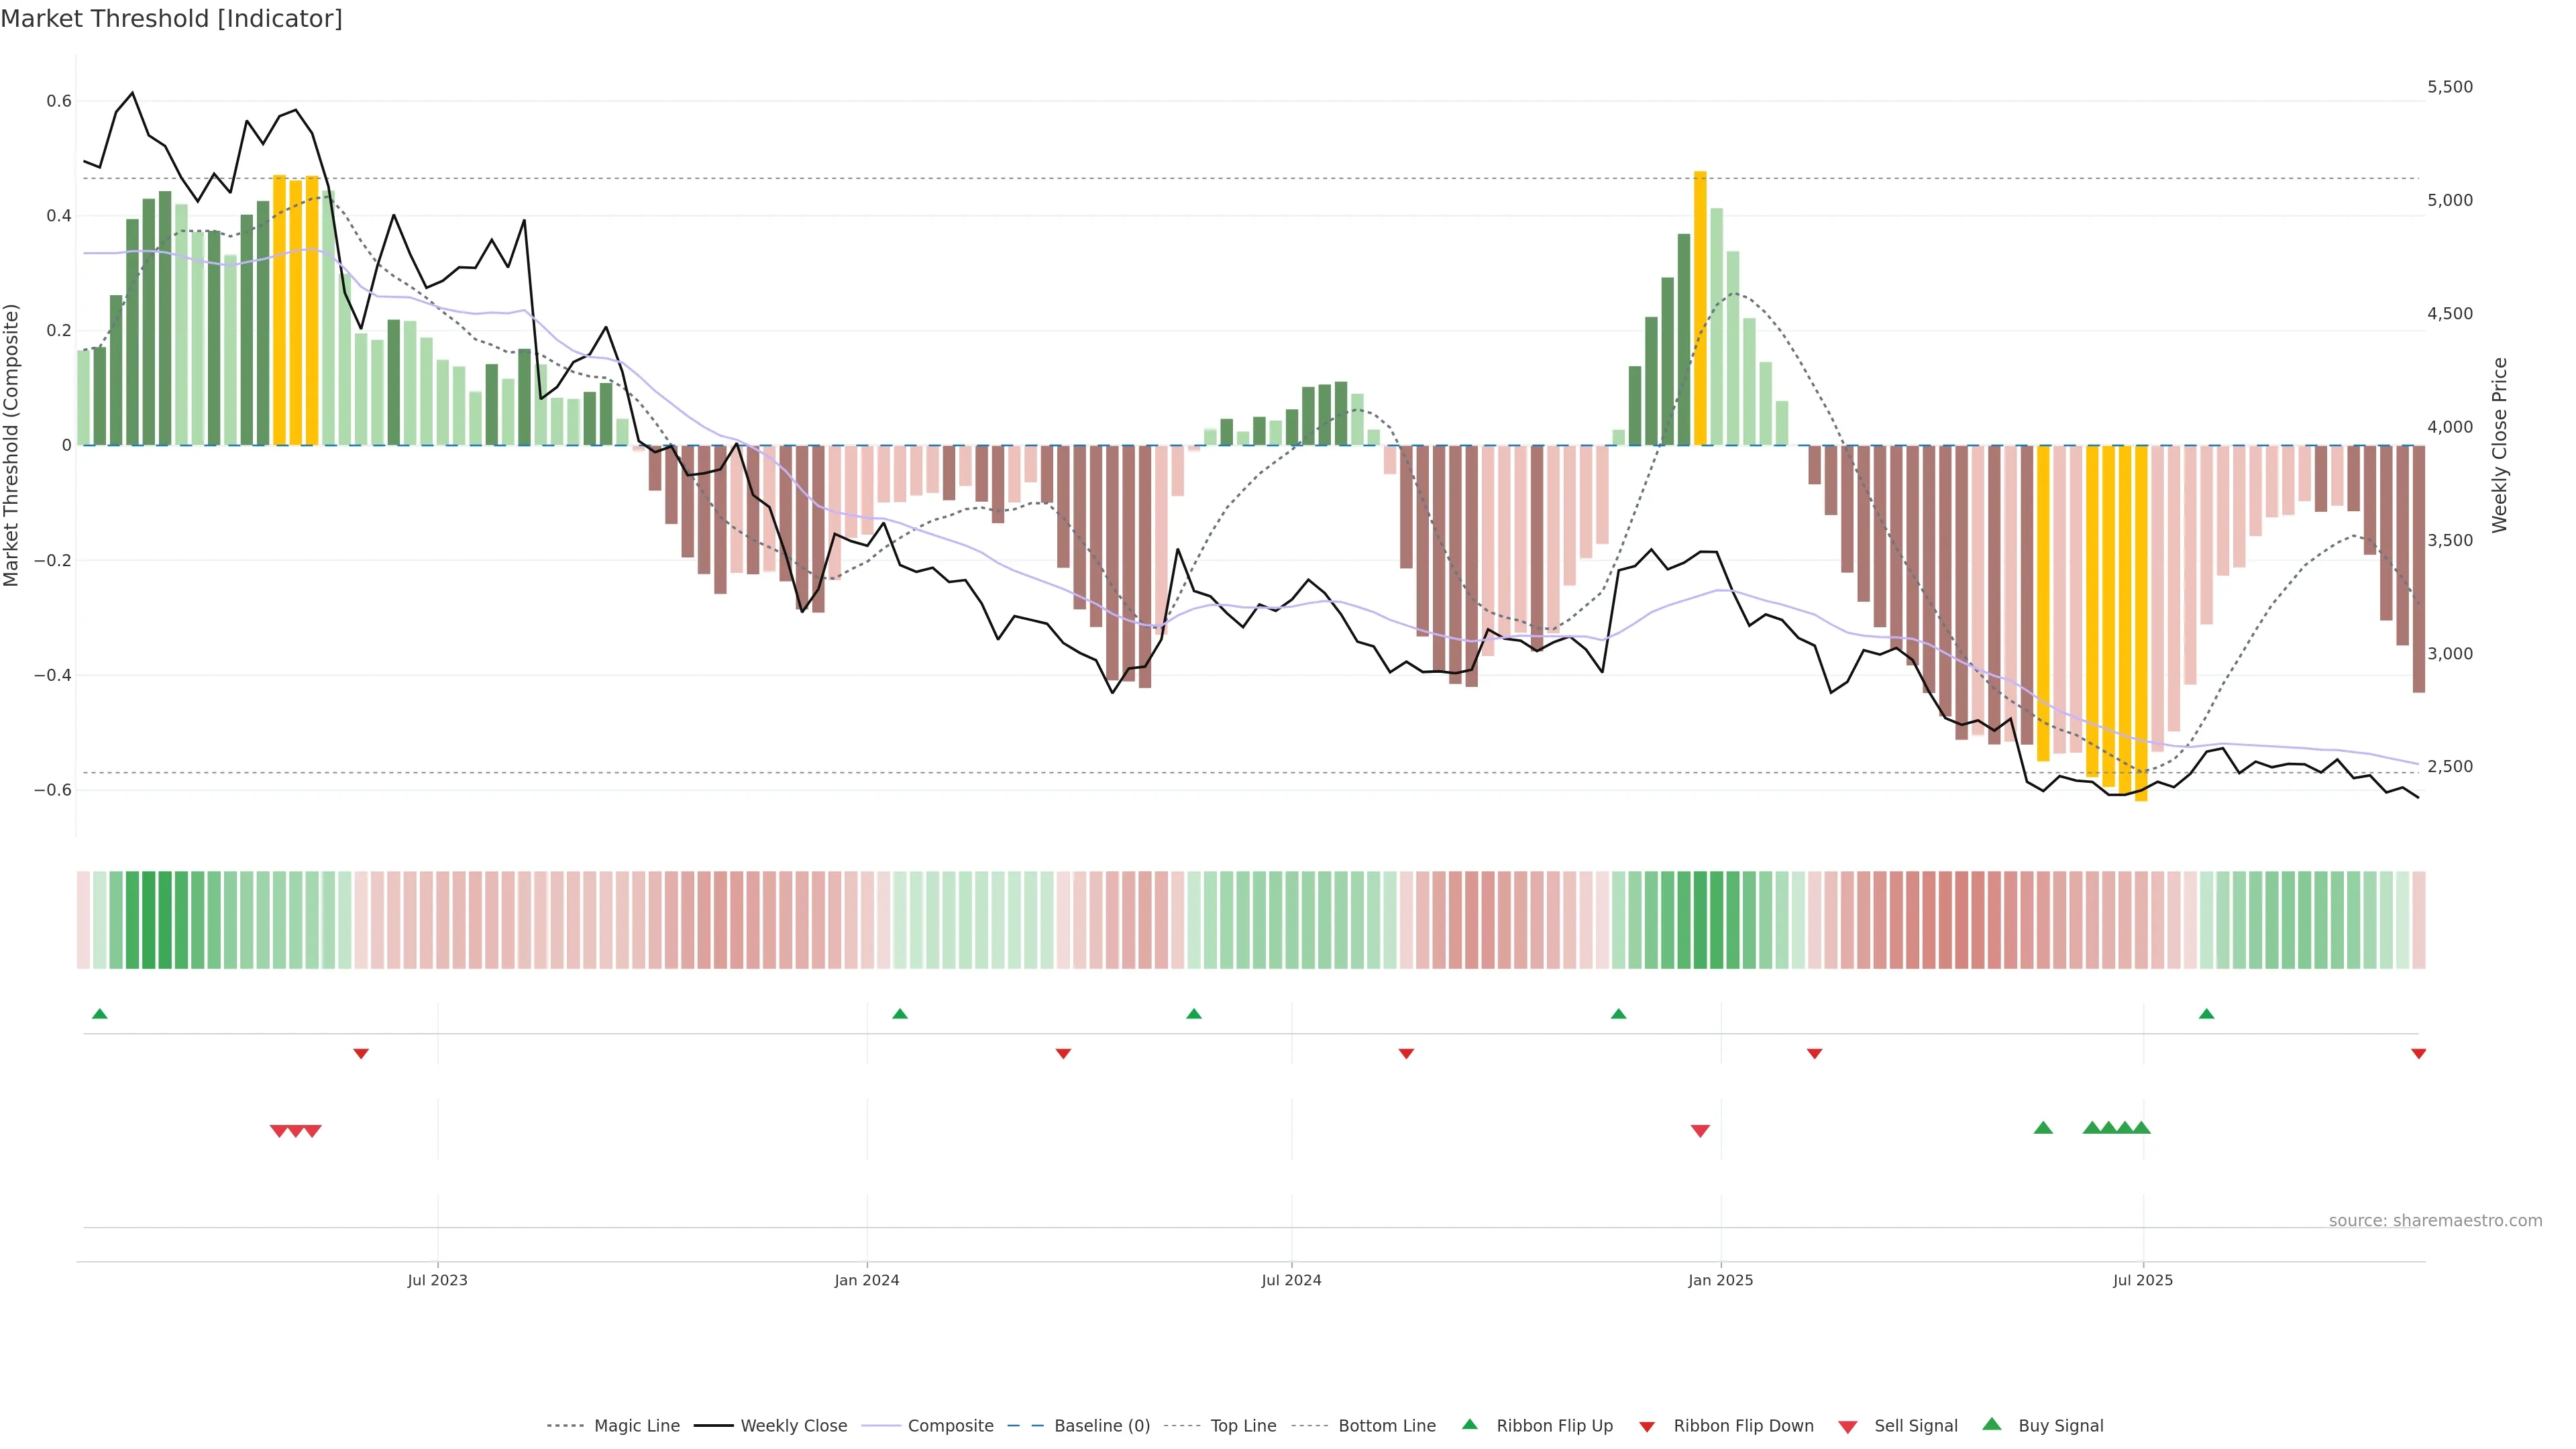Toggle Weekly Close legend entry
The image size is (2576, 1449).
click(x=793, y=1426)
